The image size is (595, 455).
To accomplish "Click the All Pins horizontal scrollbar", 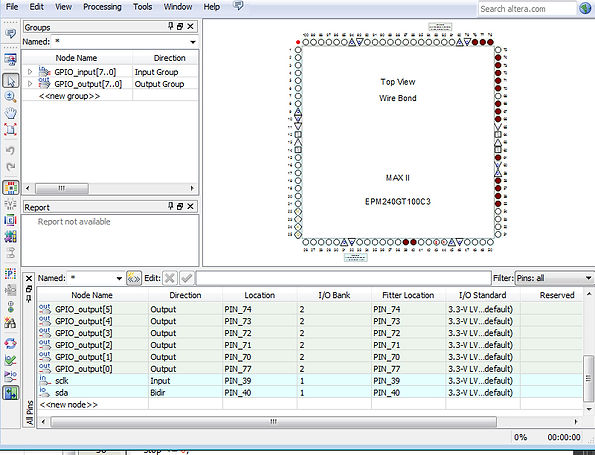I will 273,422.
